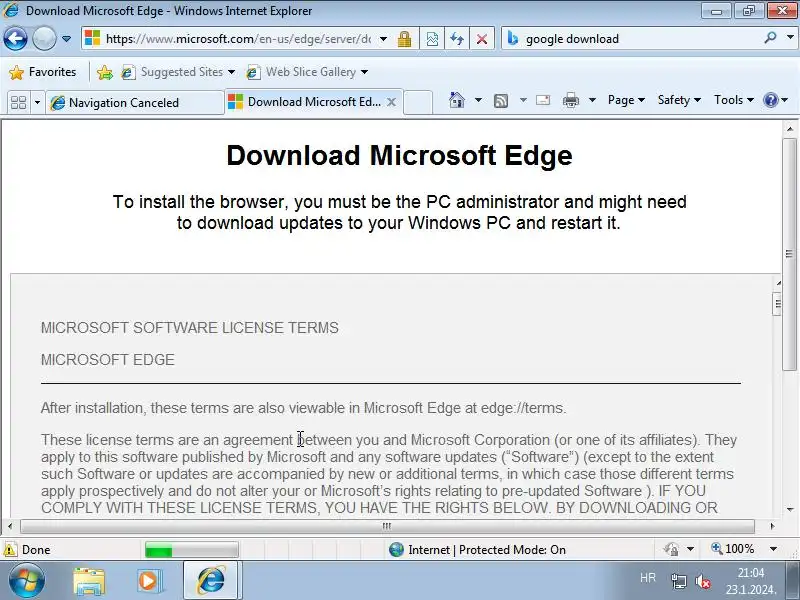The width and height of the screenshot is (800, 600).
Task: Open the Page menu
Action: (x=626, y=100)
